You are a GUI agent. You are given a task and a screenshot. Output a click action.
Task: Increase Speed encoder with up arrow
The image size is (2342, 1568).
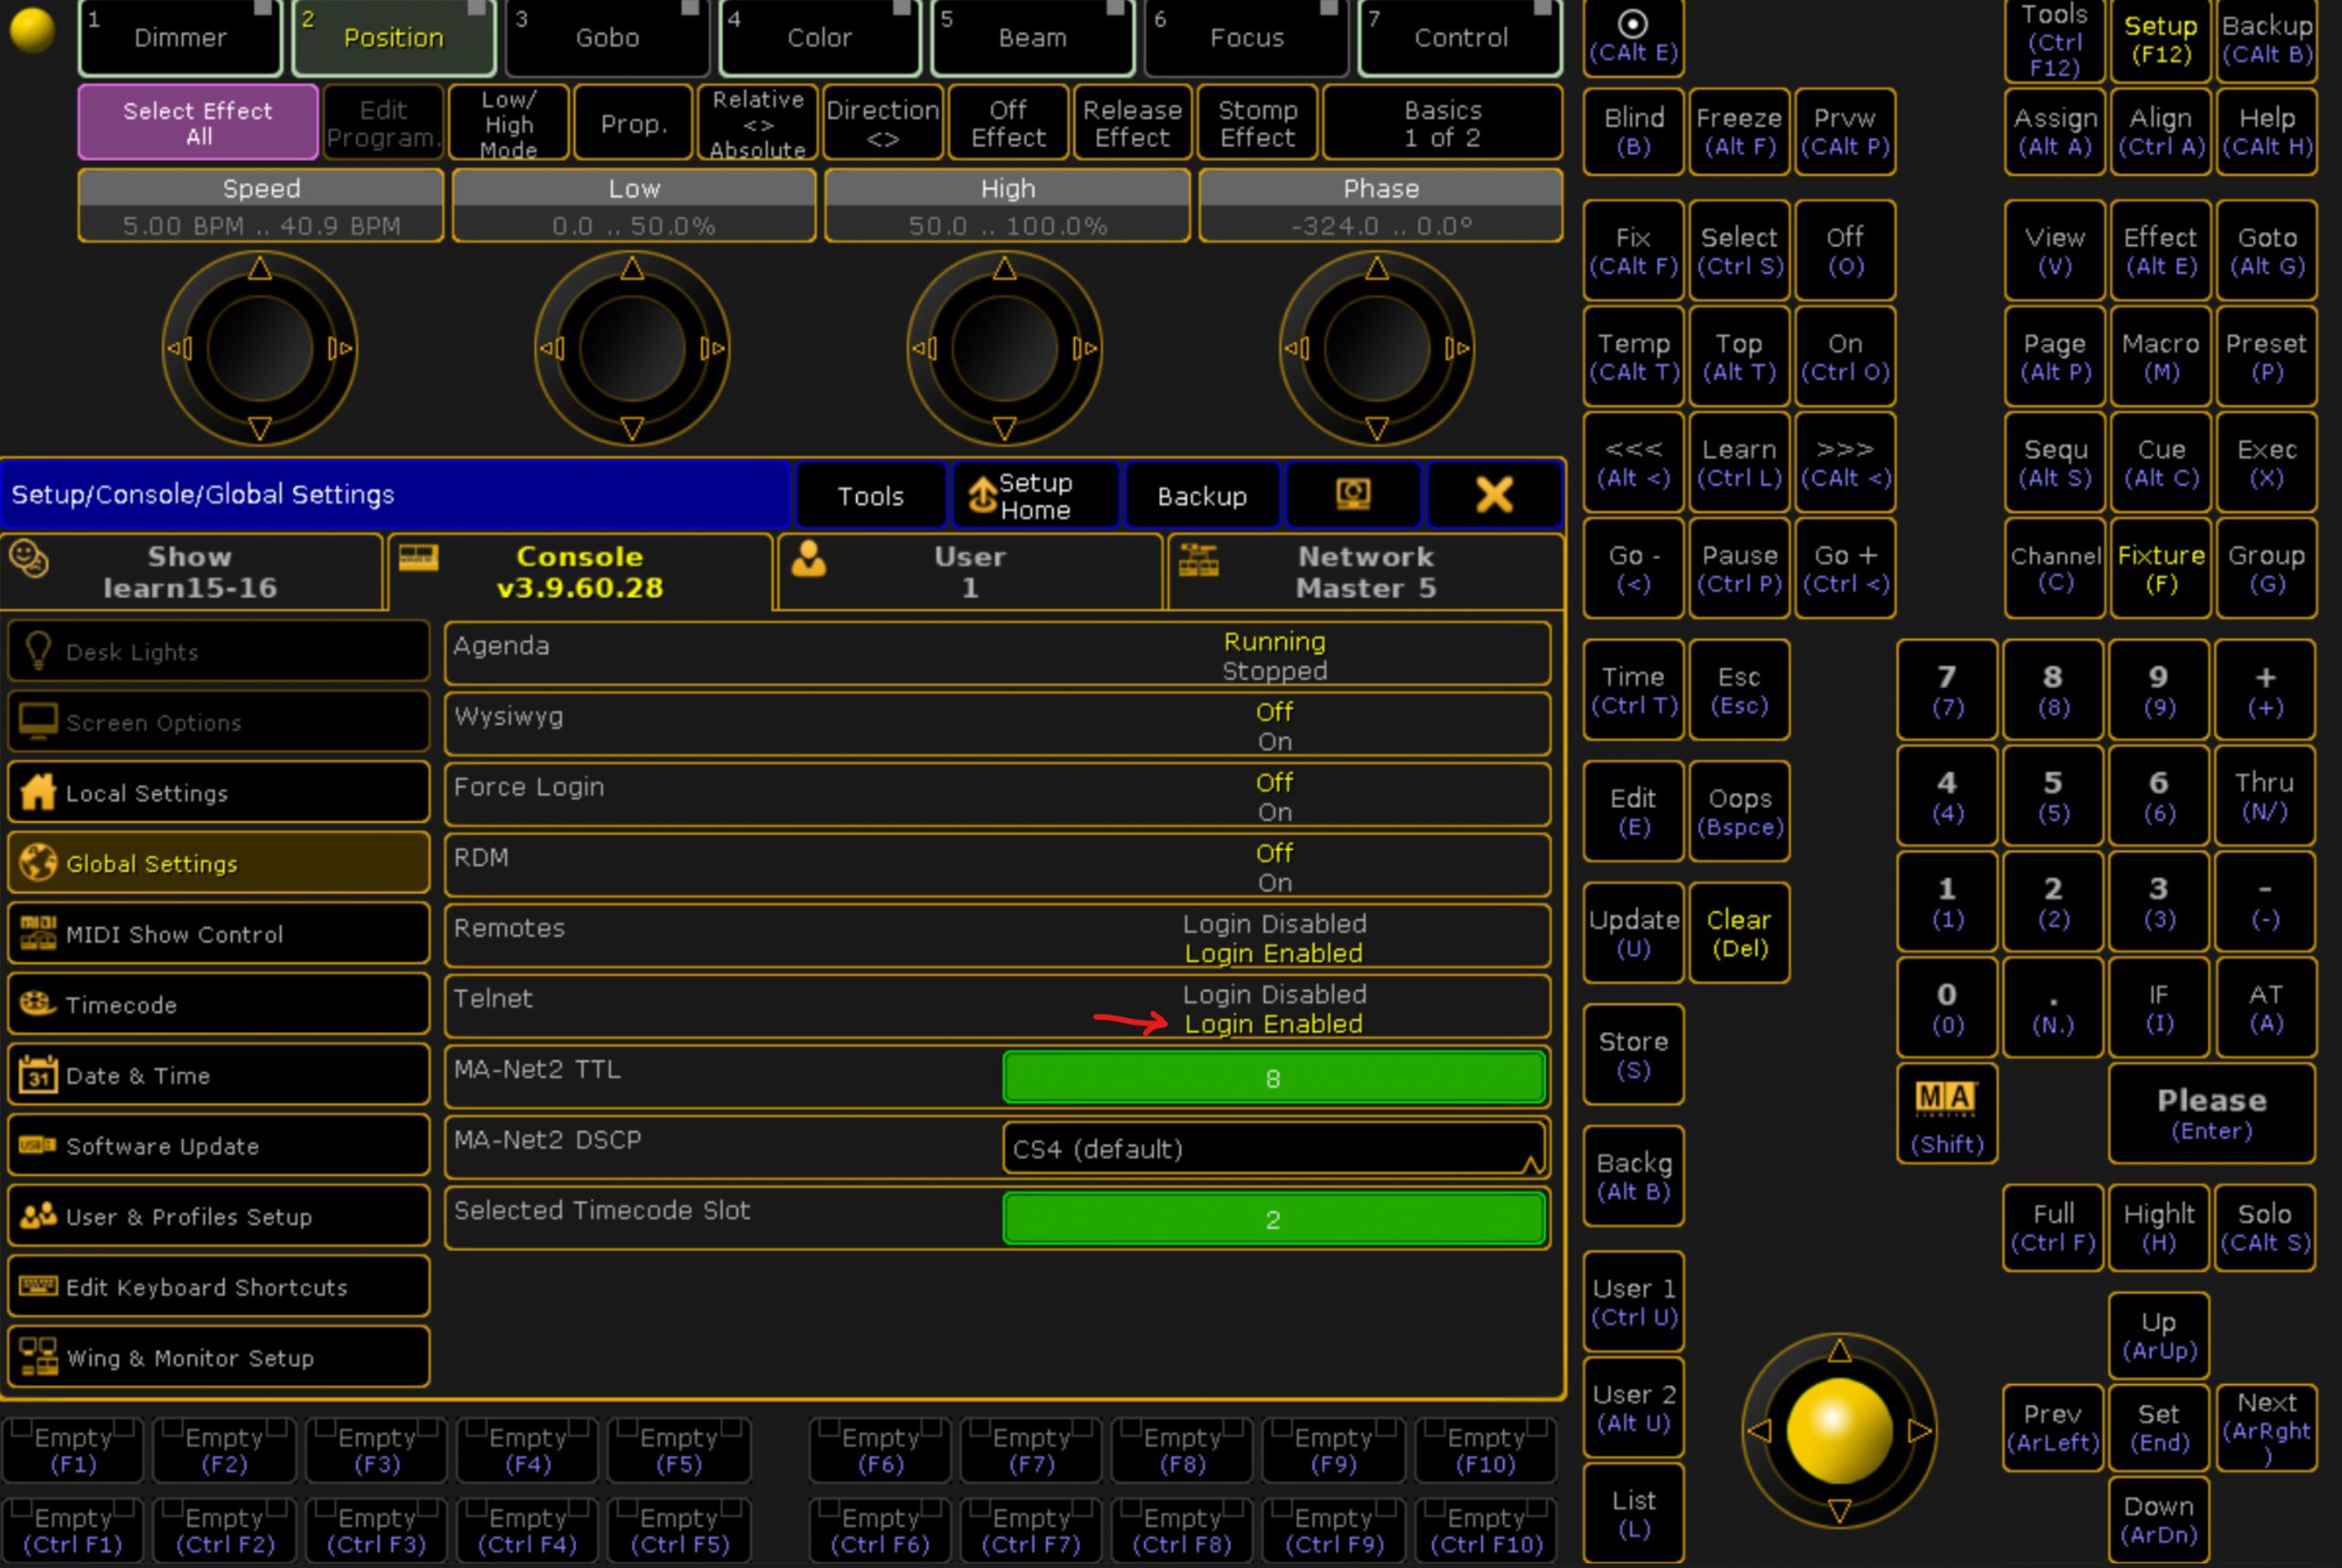coord(260,268)
